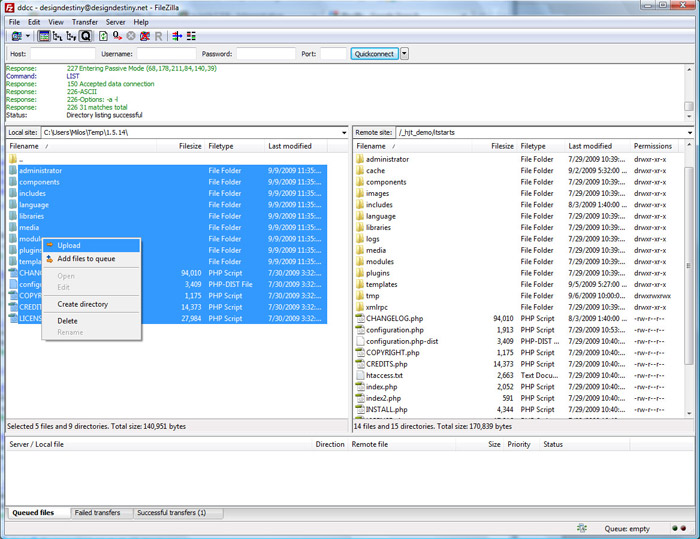Sort remote list by Filetype header

pyautogui.click(x=540, y=146)
